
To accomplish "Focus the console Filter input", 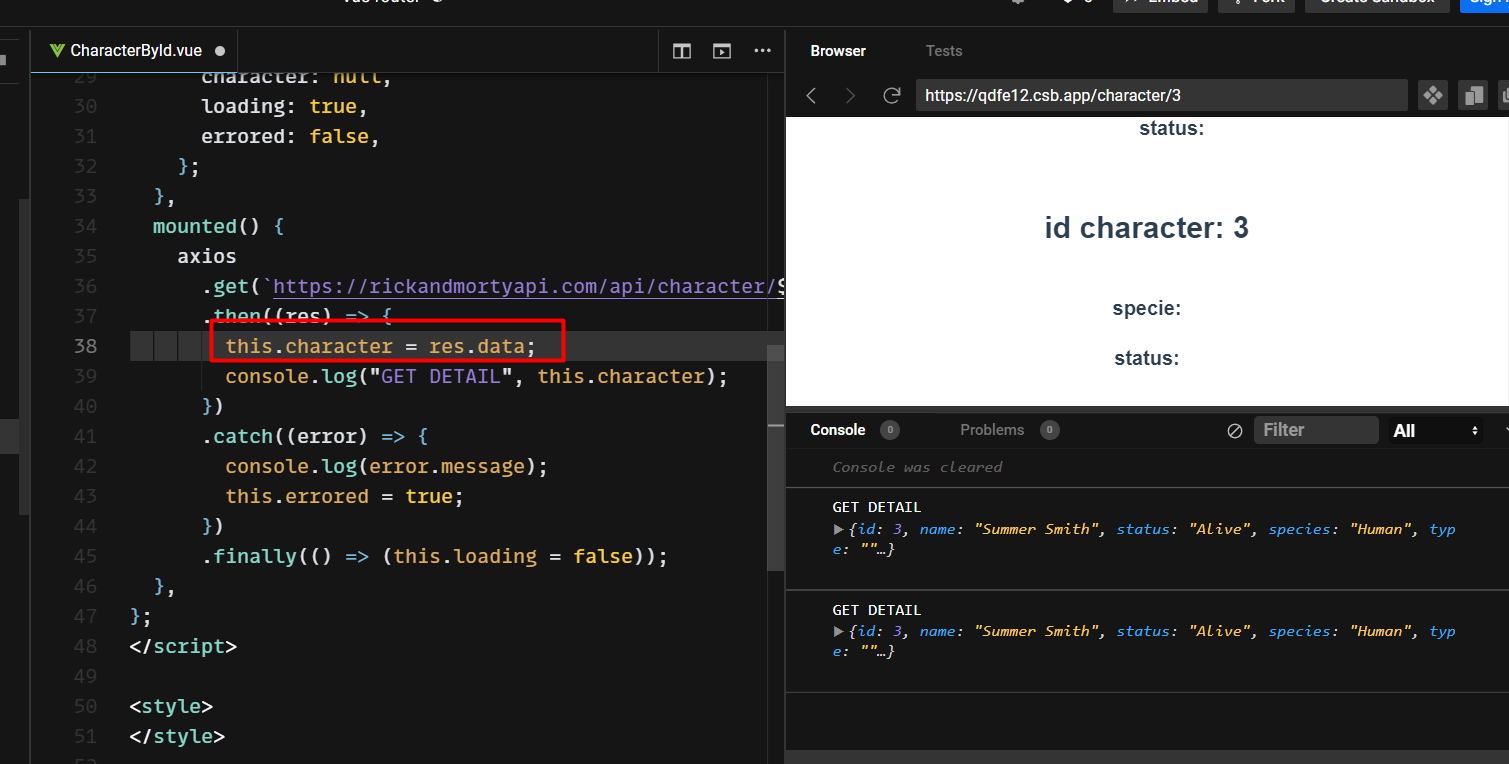I will coord(1316,430).
